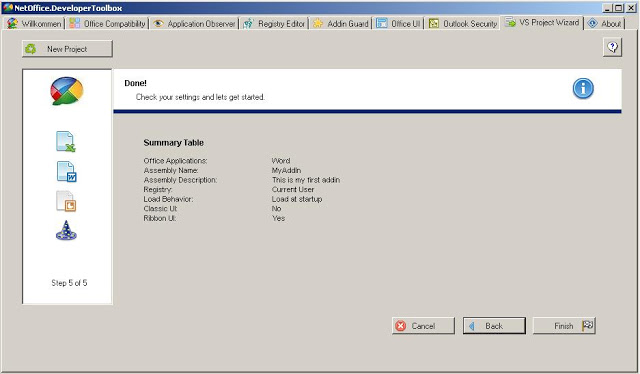Viewport: 640px width, 374px height.
Task: Click the Outlook Security tab icon
Action: [433, 24]
